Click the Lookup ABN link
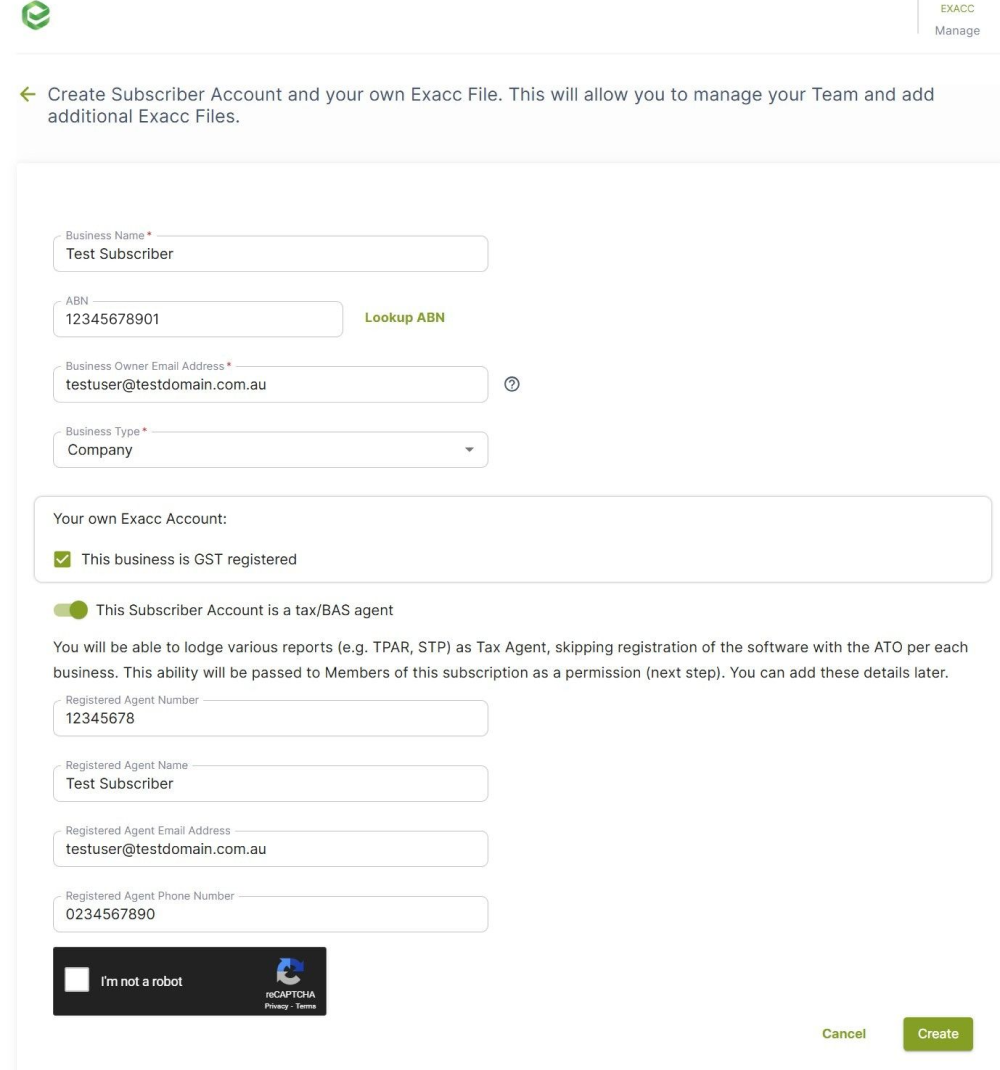Image resolution: width=1000 pixels, height=1070 pixels. (405, 317)
